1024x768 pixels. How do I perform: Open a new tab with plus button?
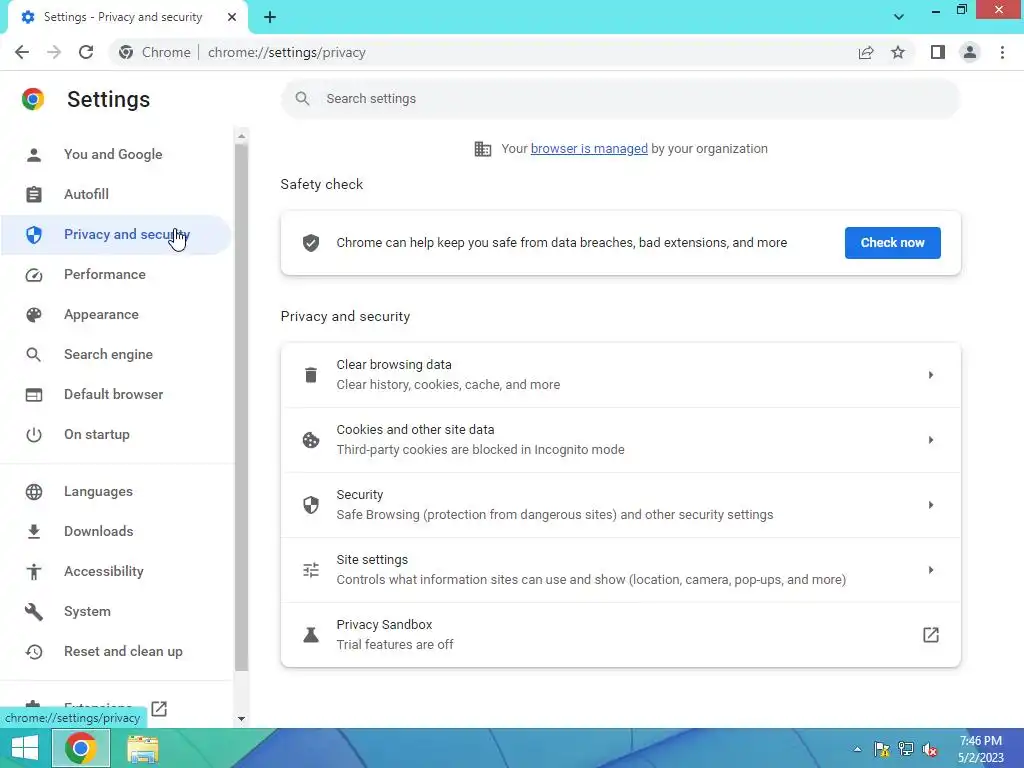point(270,17)
